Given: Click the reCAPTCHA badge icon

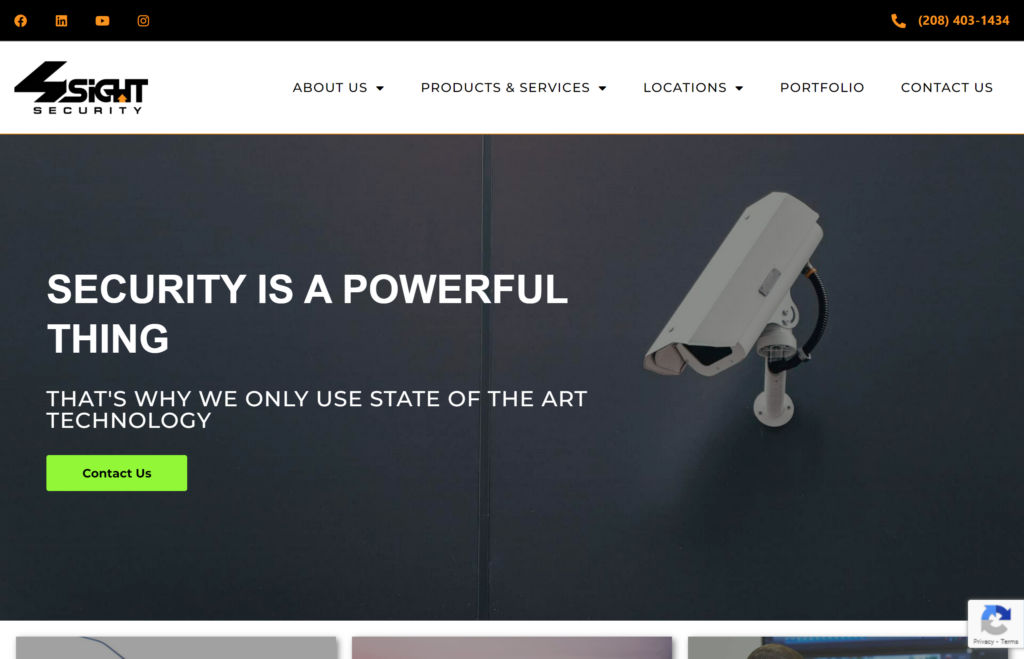Looking at the screenshot, I should click(995, 620).
